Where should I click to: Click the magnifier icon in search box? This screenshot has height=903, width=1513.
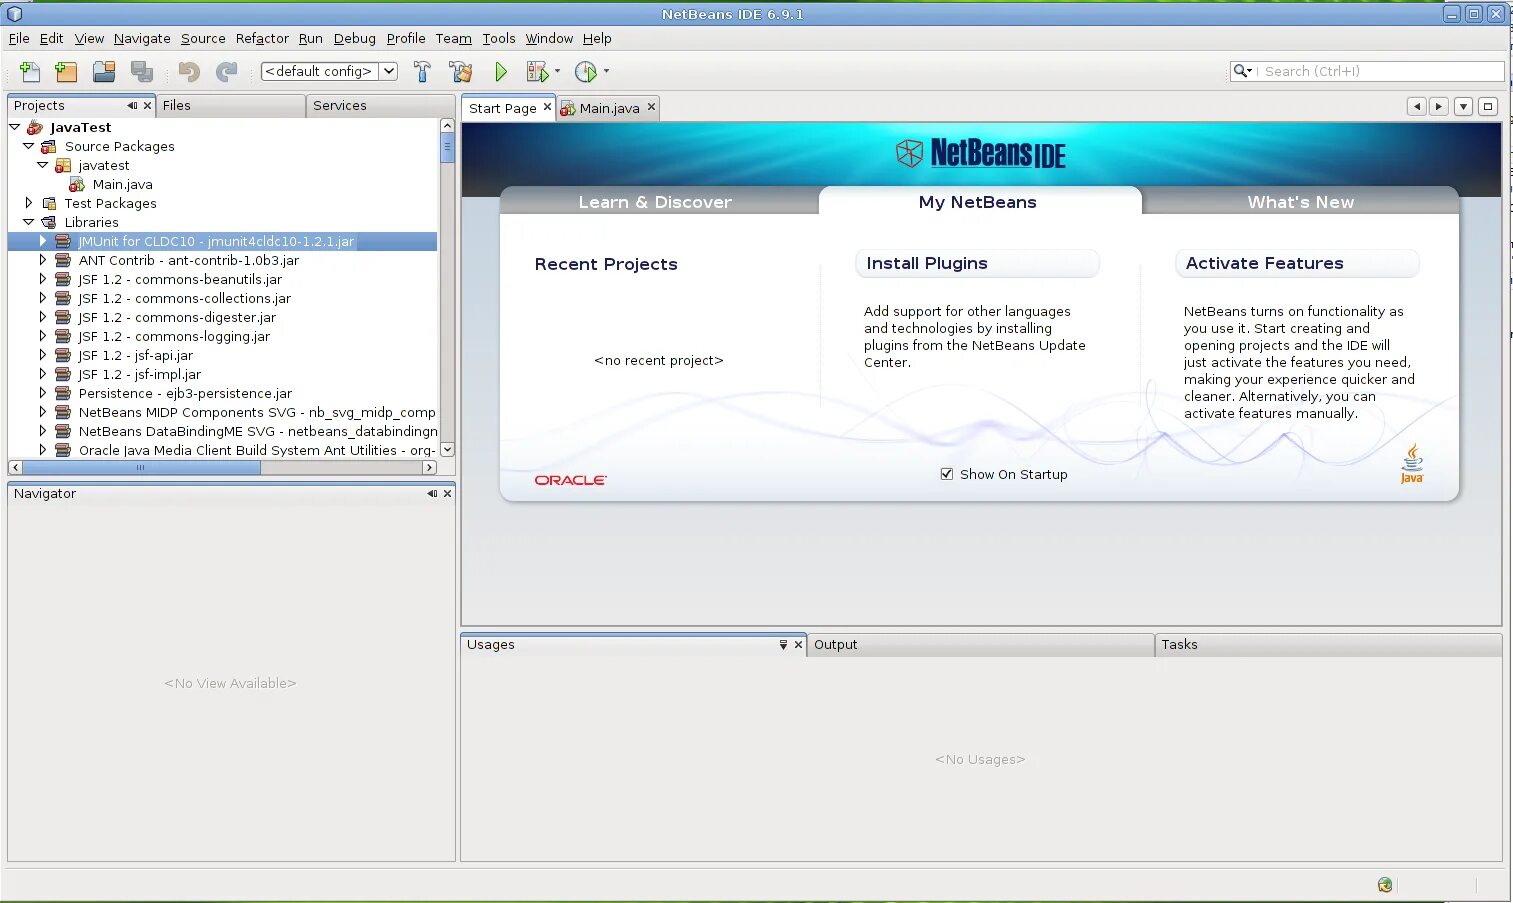coord(1242,71)
